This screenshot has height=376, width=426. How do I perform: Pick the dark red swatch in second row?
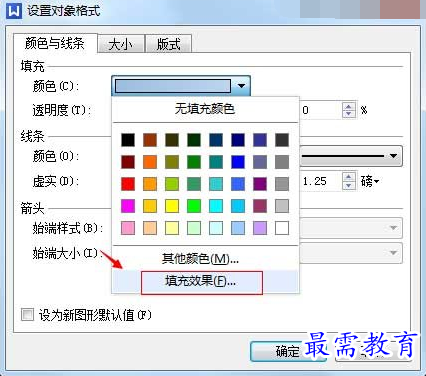(128, 162)
